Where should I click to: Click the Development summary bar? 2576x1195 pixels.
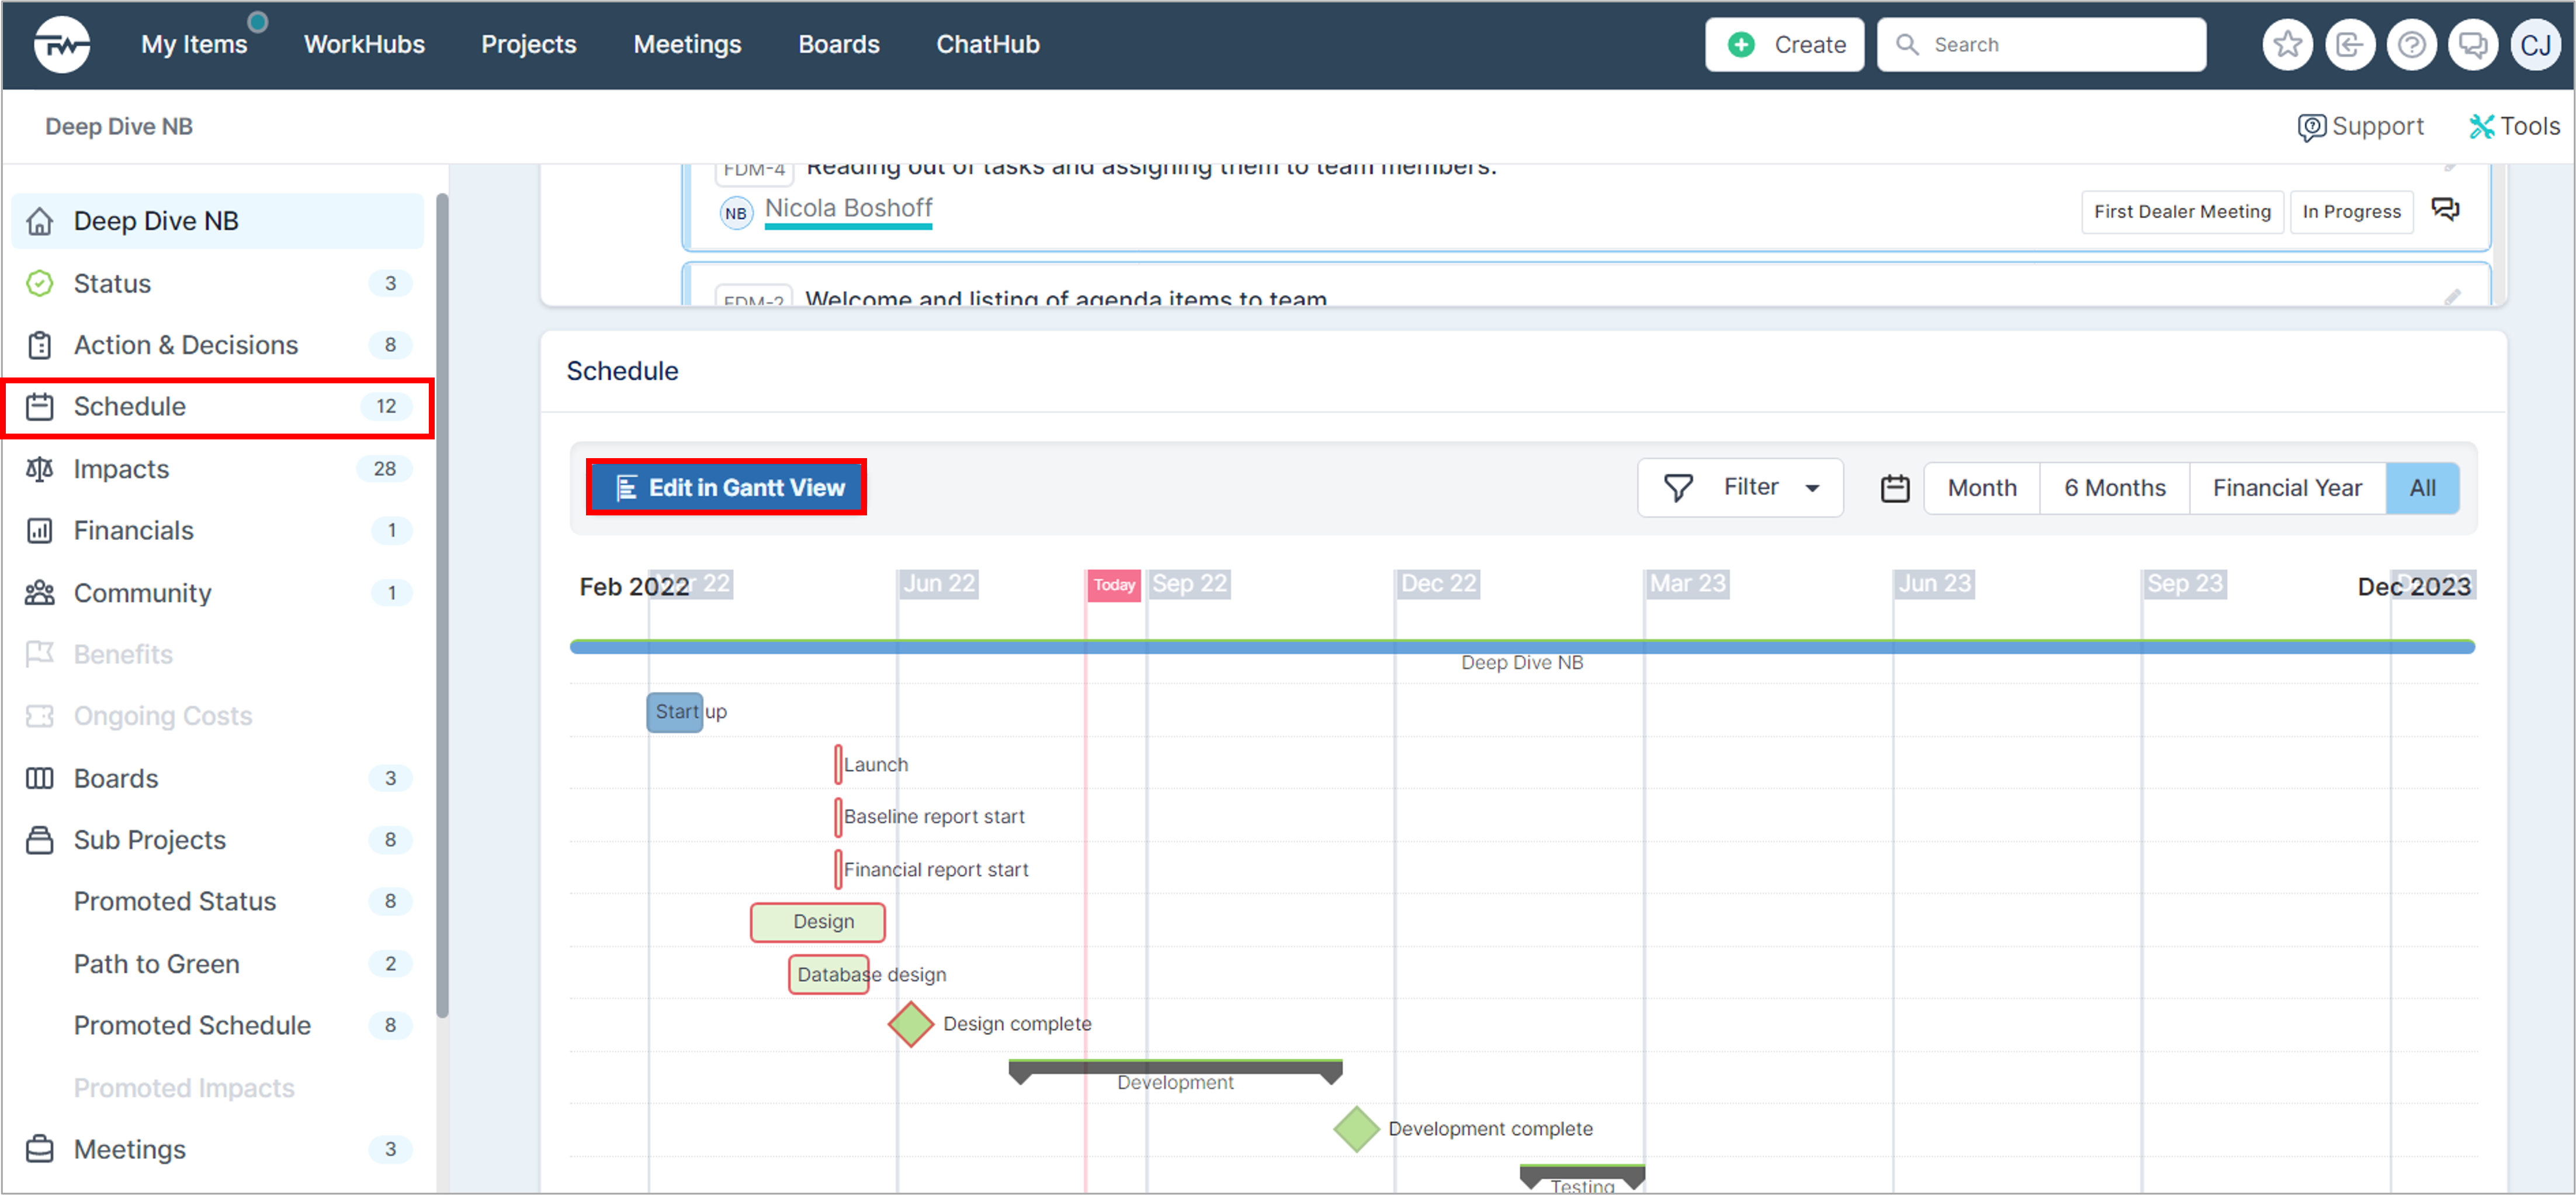click(1175, 1071)
